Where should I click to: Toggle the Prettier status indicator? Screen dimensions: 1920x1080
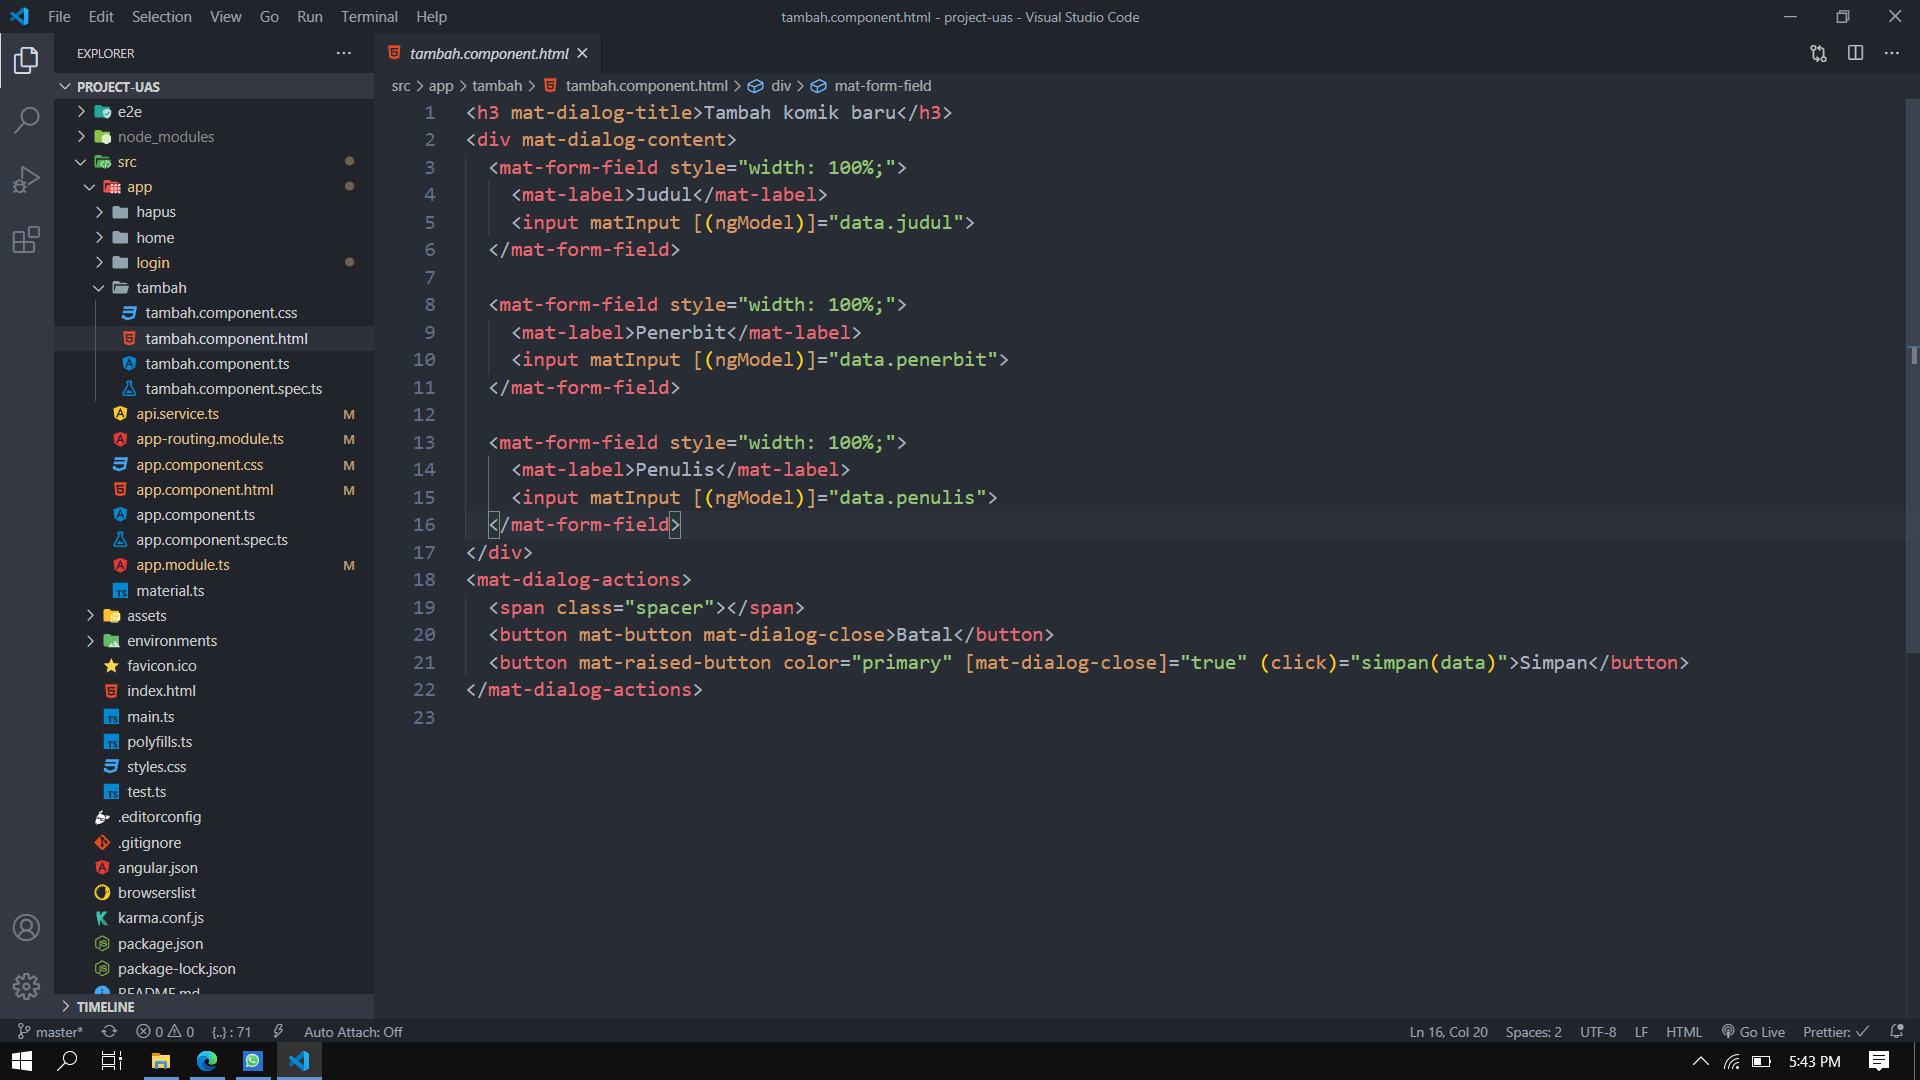pos(1836,1032)
